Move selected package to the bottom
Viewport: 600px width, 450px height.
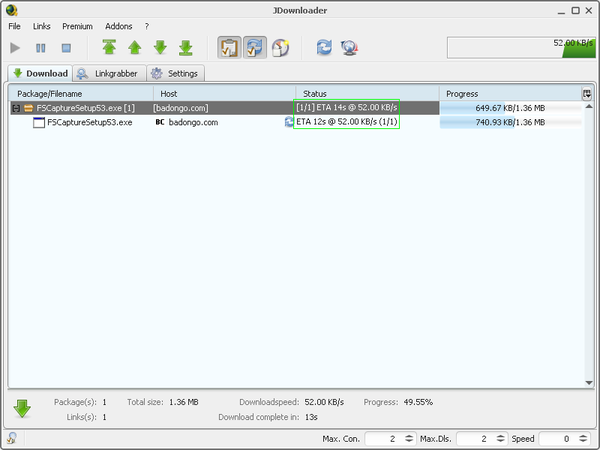click(186, 48)
